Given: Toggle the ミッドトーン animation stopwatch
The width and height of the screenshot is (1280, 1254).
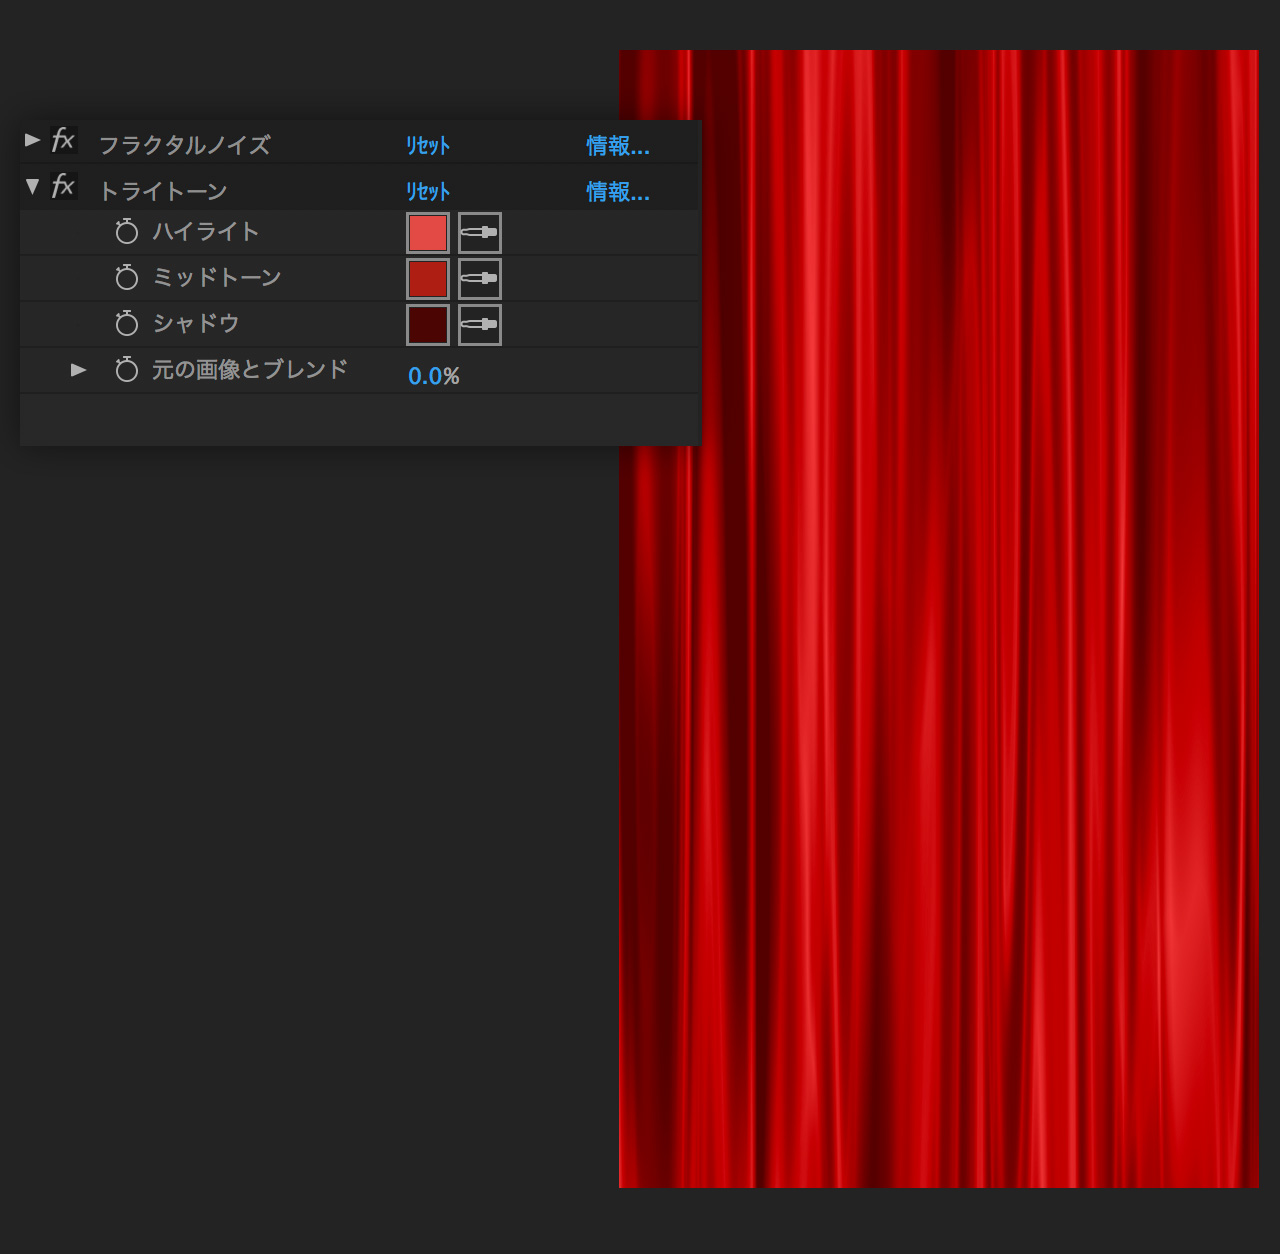Looking at the screenshot, I should (x=127, y=278).
